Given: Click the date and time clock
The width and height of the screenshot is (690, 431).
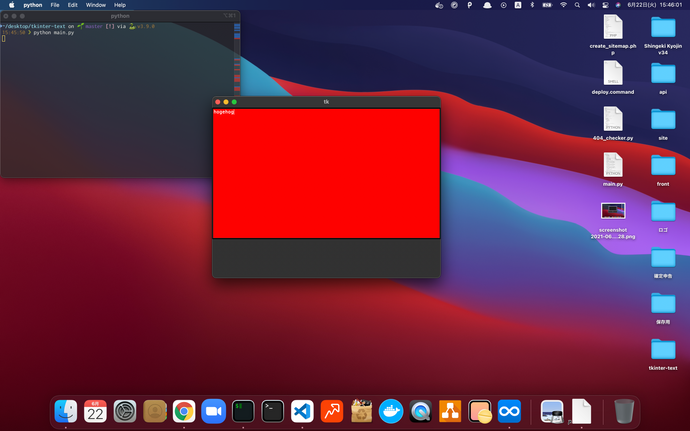Looking at the screenshot, I should pos(654,5).
